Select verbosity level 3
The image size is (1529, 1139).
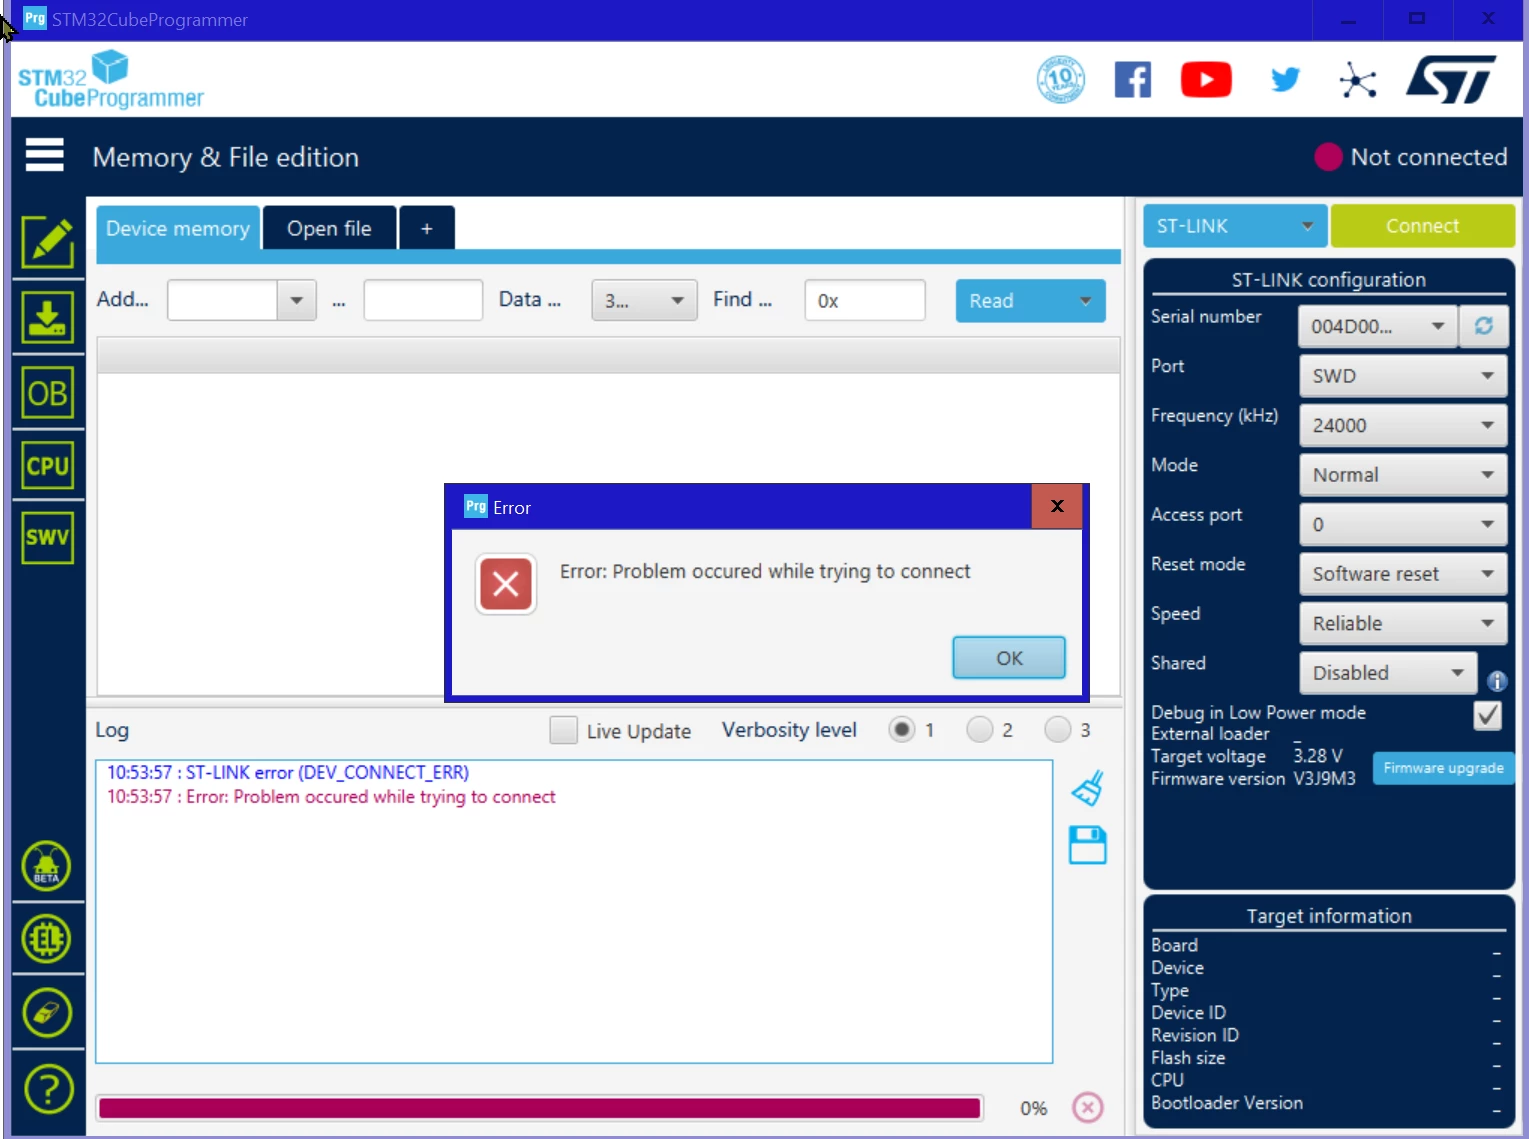pyautogui.click(x=1058, y=730)
